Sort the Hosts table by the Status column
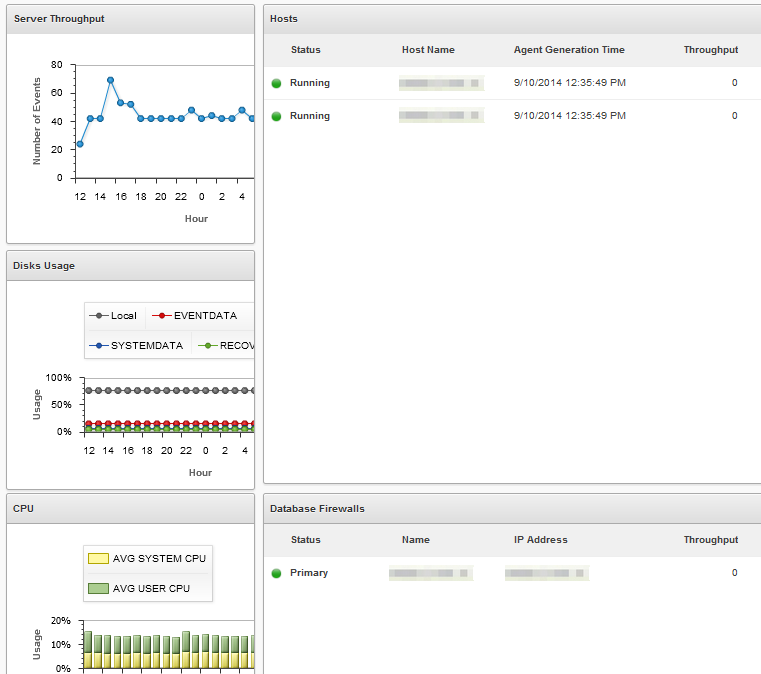The width and height of the screenshot is (761, 674). tap(306, 49)
